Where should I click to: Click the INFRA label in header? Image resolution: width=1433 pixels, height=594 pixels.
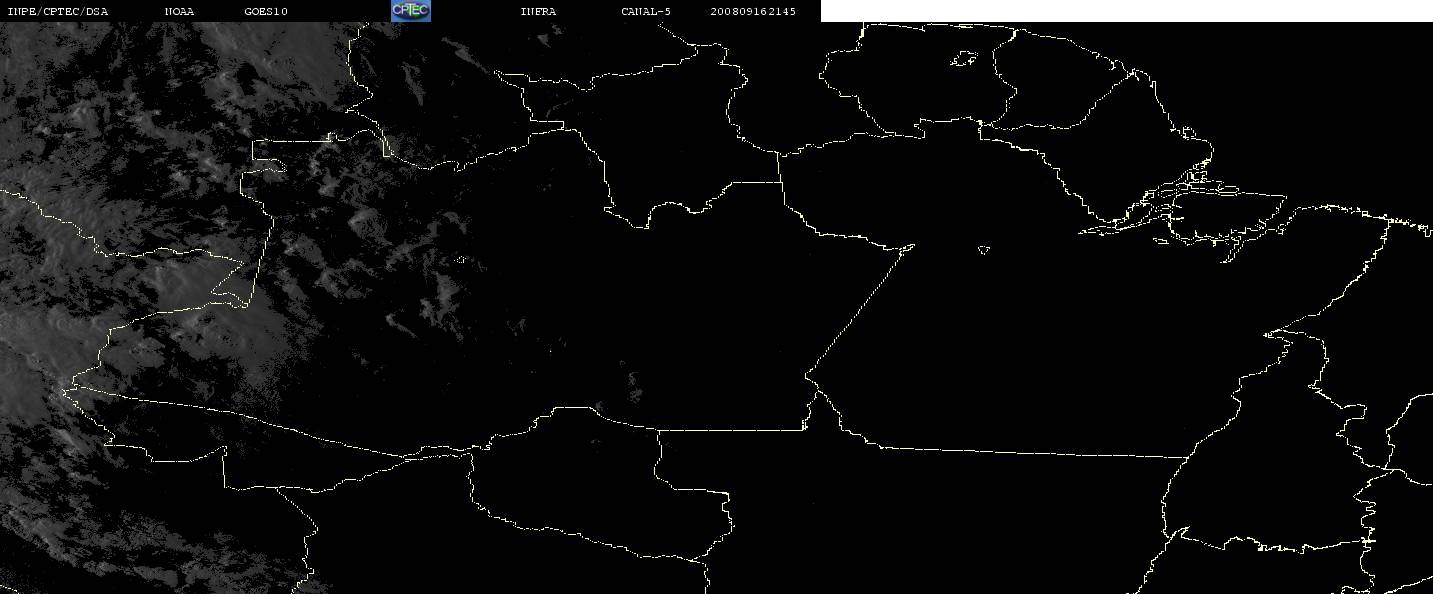coord(538,12)
